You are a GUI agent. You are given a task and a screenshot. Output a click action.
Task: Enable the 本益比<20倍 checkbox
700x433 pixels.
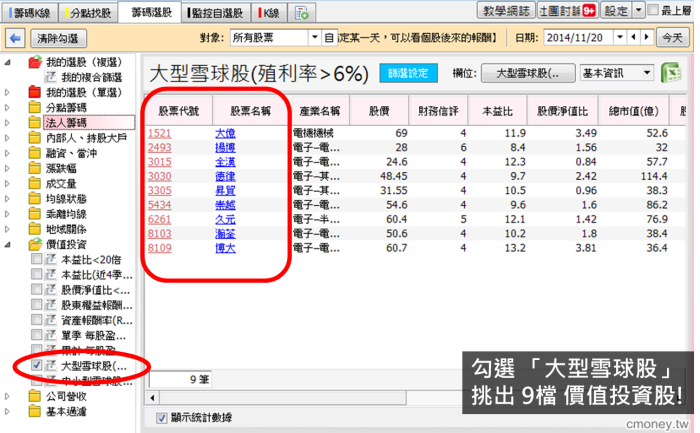[37, 259]
